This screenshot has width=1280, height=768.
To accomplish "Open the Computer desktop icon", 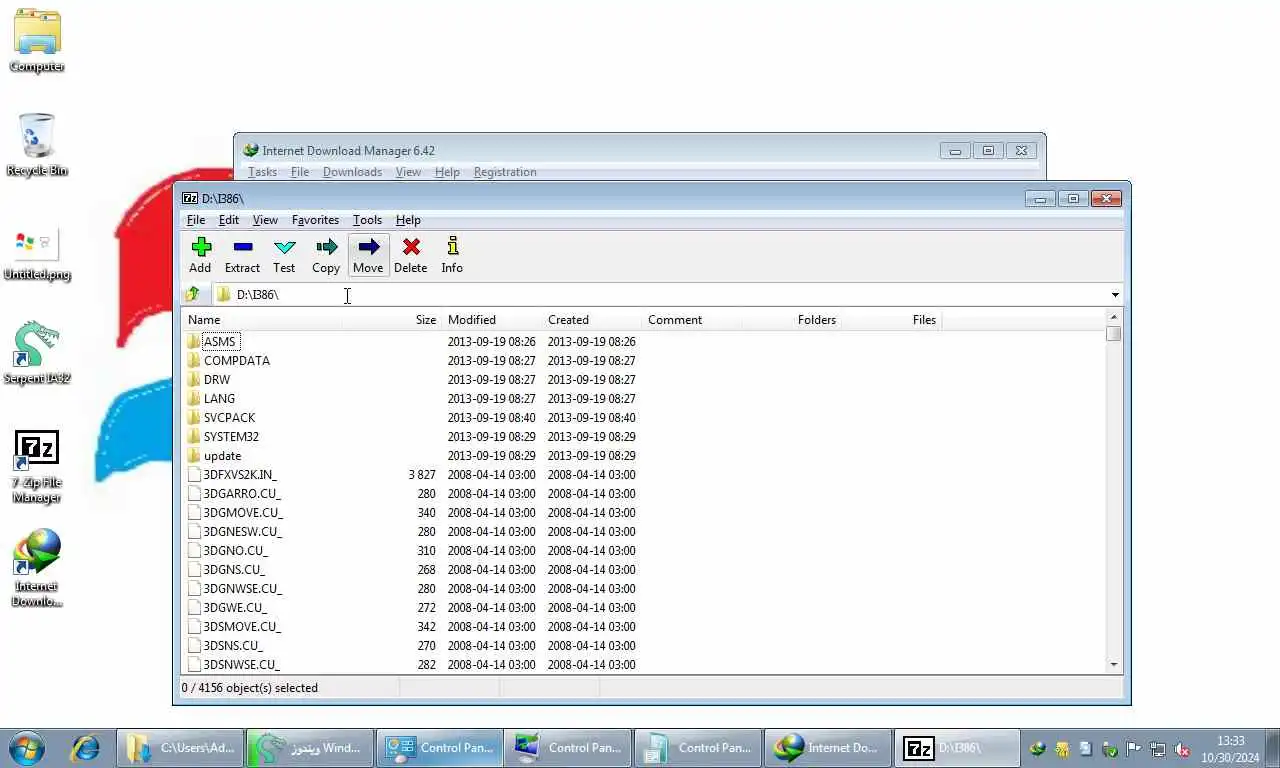I will pyautogui.click(x=37, y=40).
